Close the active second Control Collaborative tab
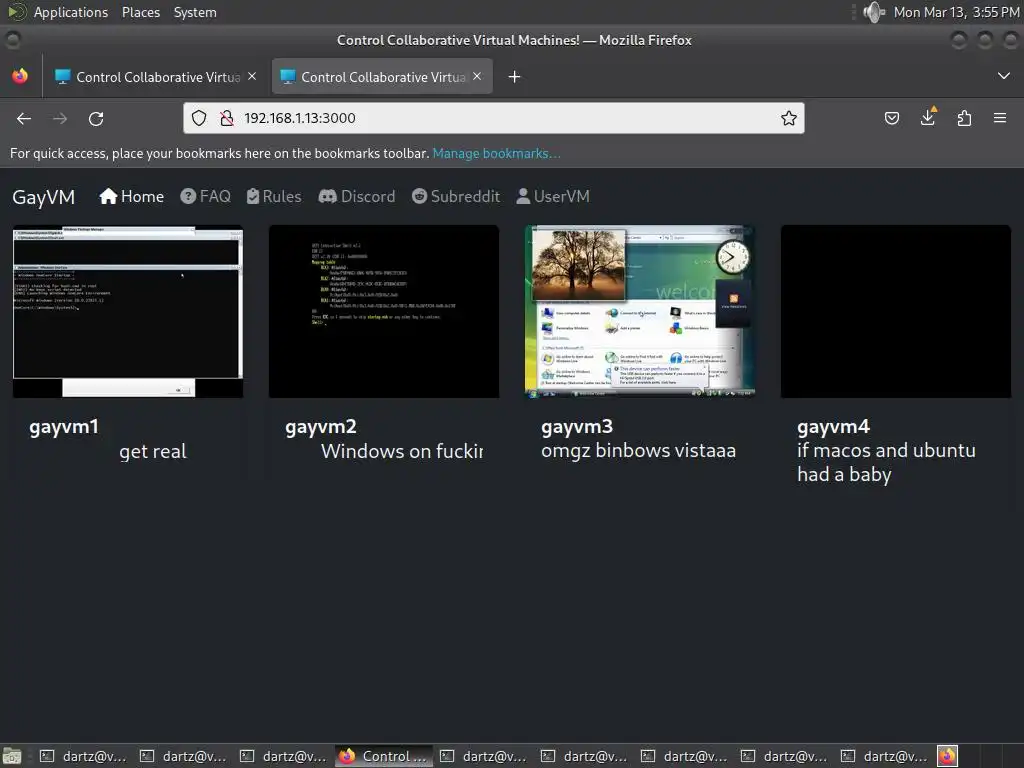The image size is (1024, 768). click(477, 76)
